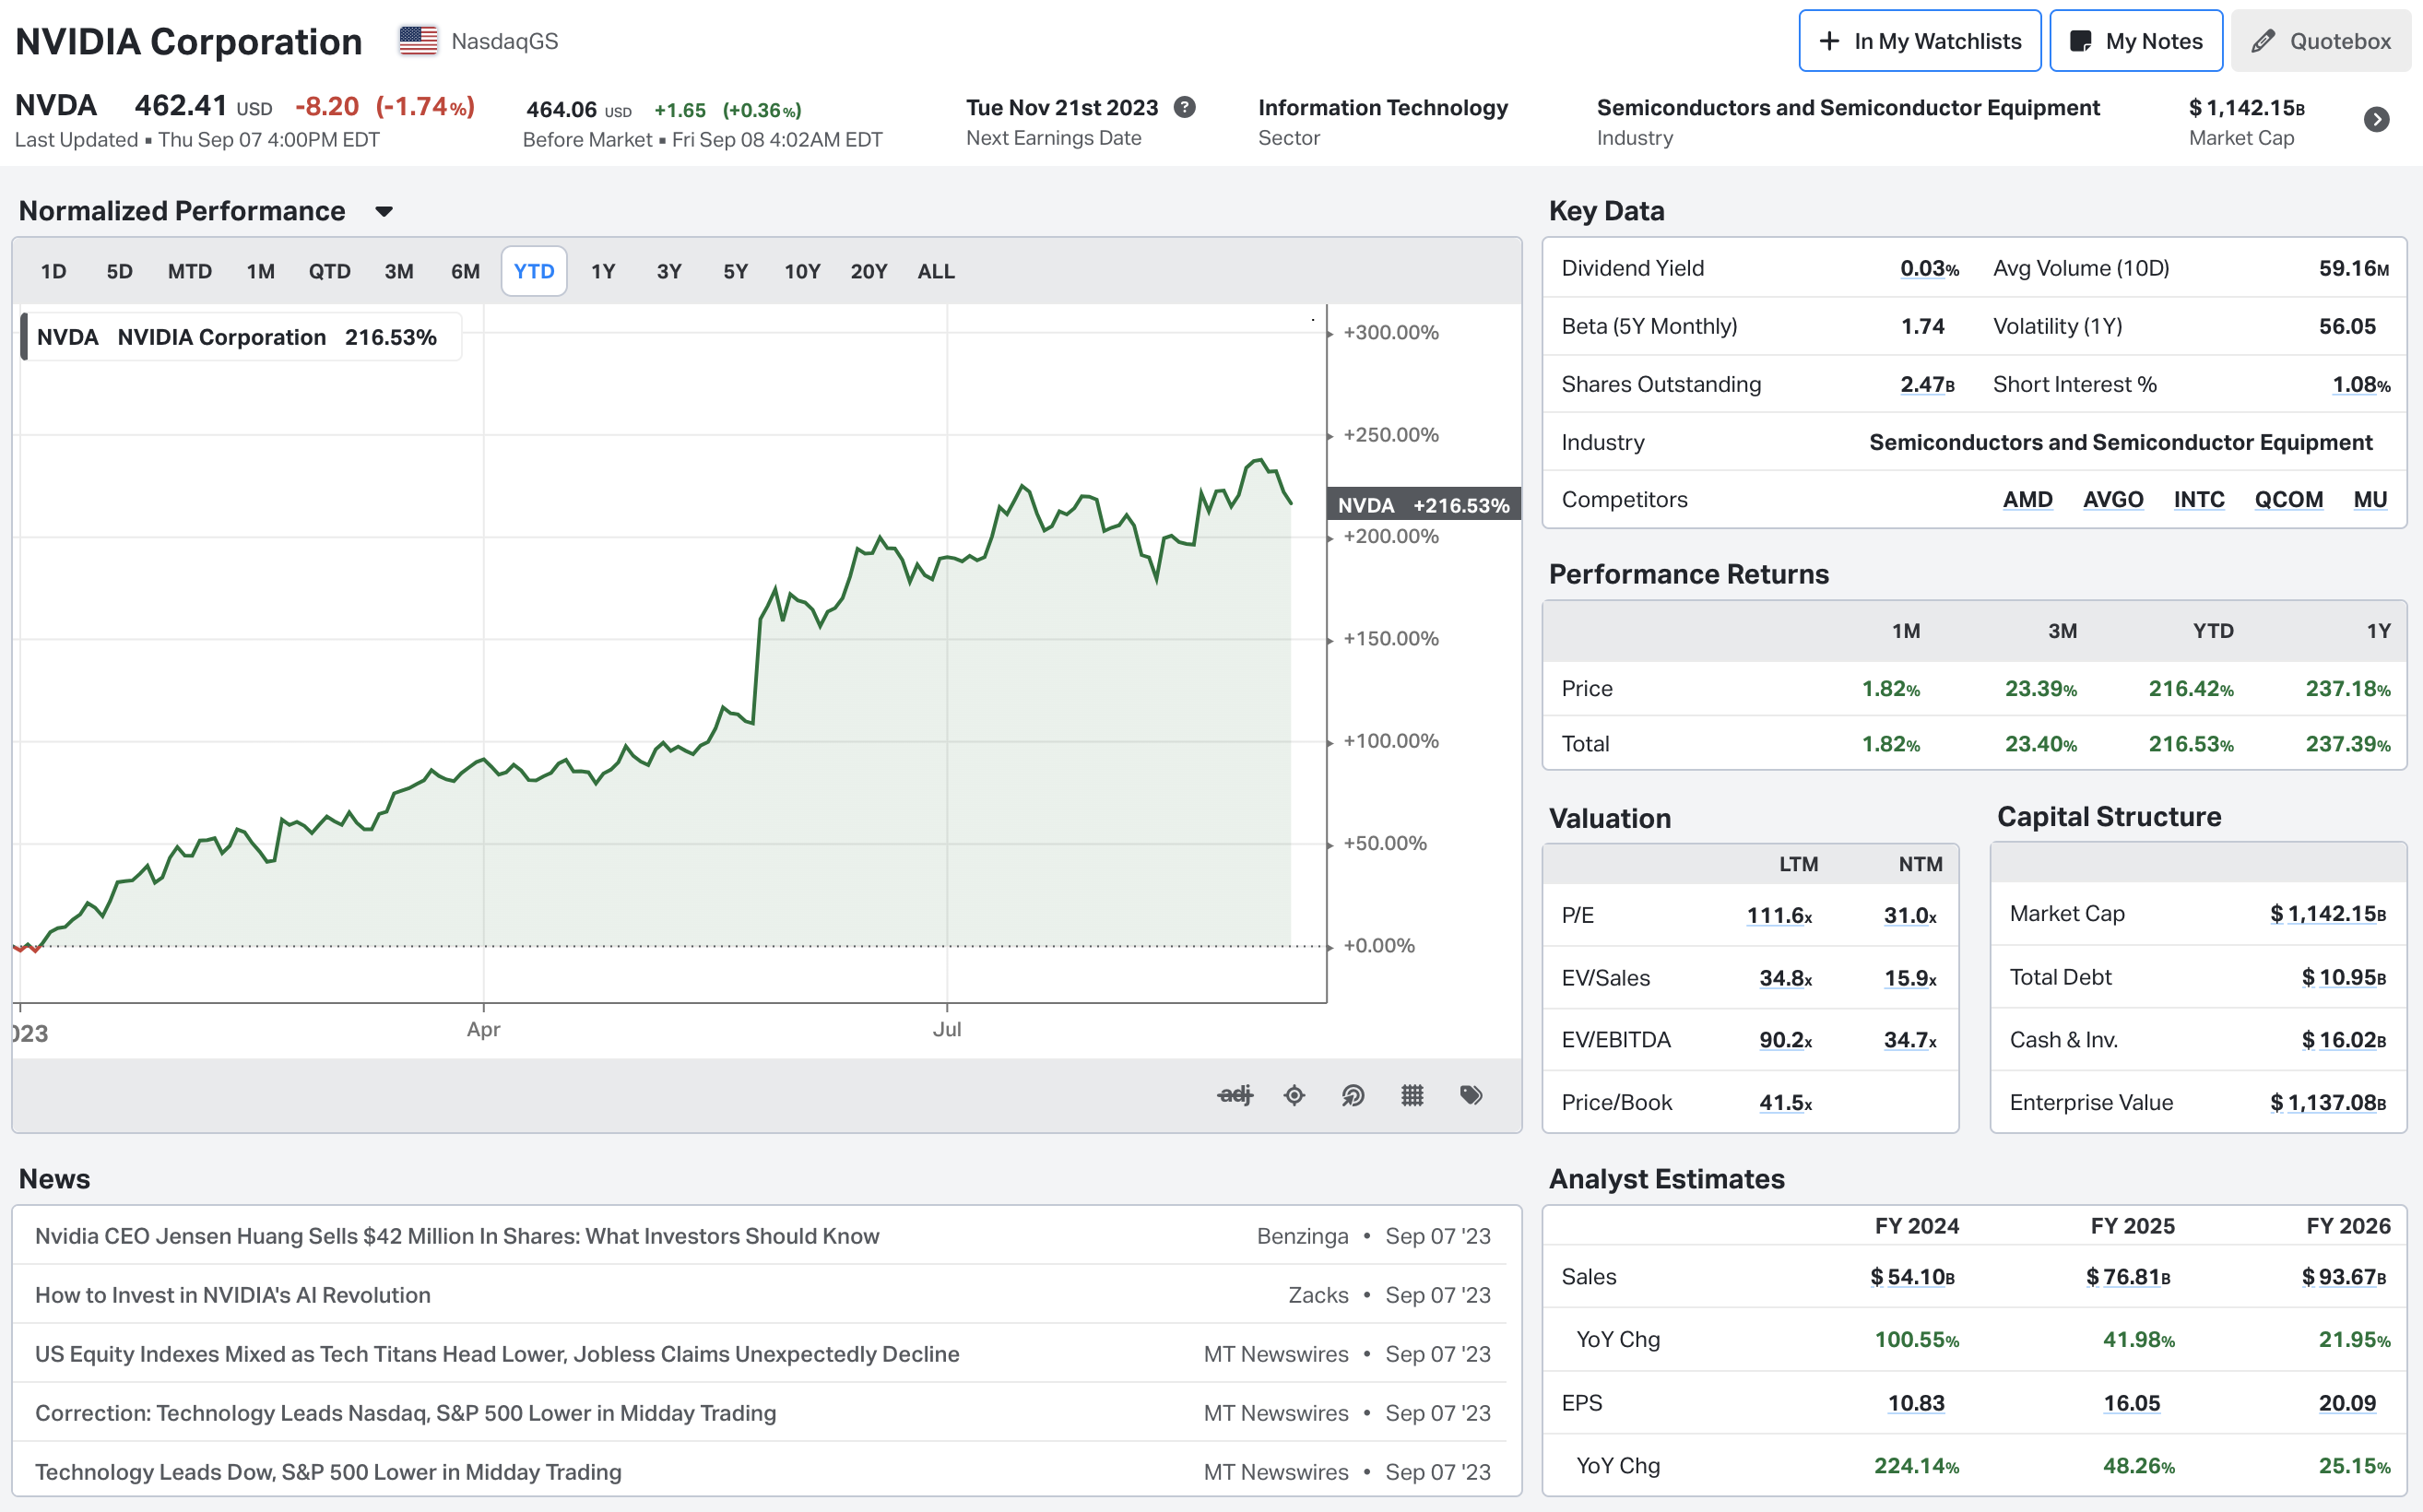The height and width of the screenshot is (1512, 2423).
Task: Click FY 2024 EPS 10.83 estimate
Action: tap(1915, 1403)
